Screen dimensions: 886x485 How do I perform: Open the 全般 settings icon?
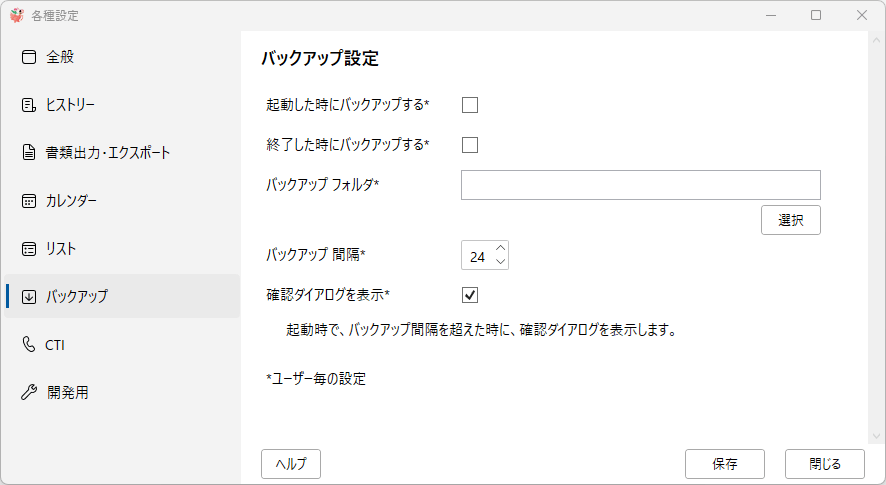click(29, 57)
